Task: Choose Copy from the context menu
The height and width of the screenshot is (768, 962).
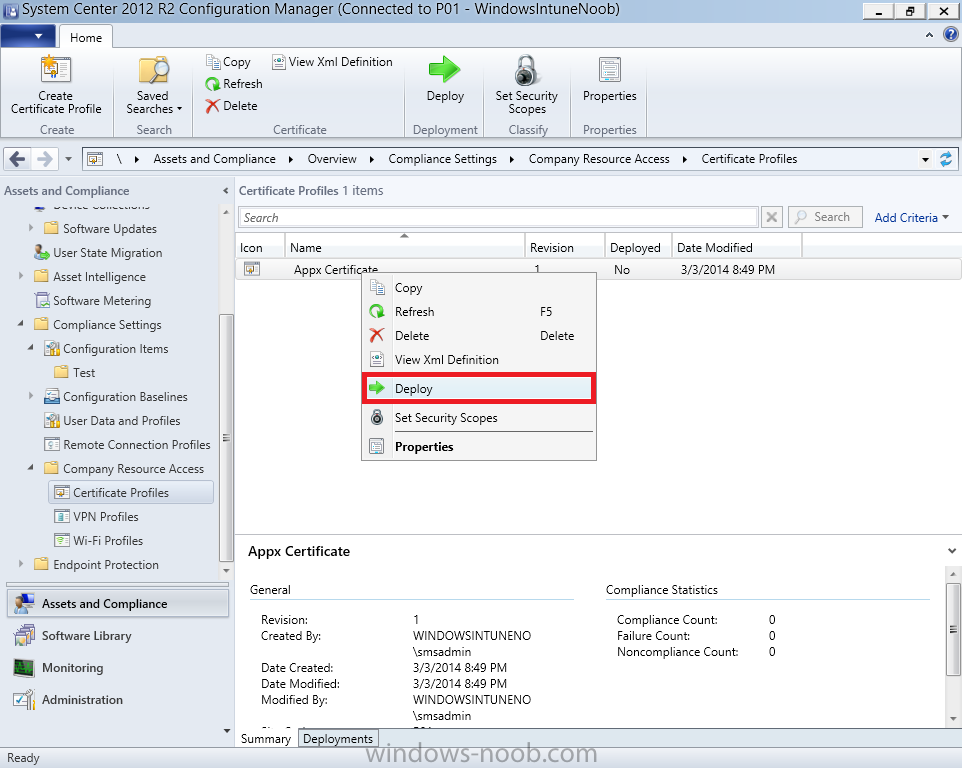Action: coord(479,288)
